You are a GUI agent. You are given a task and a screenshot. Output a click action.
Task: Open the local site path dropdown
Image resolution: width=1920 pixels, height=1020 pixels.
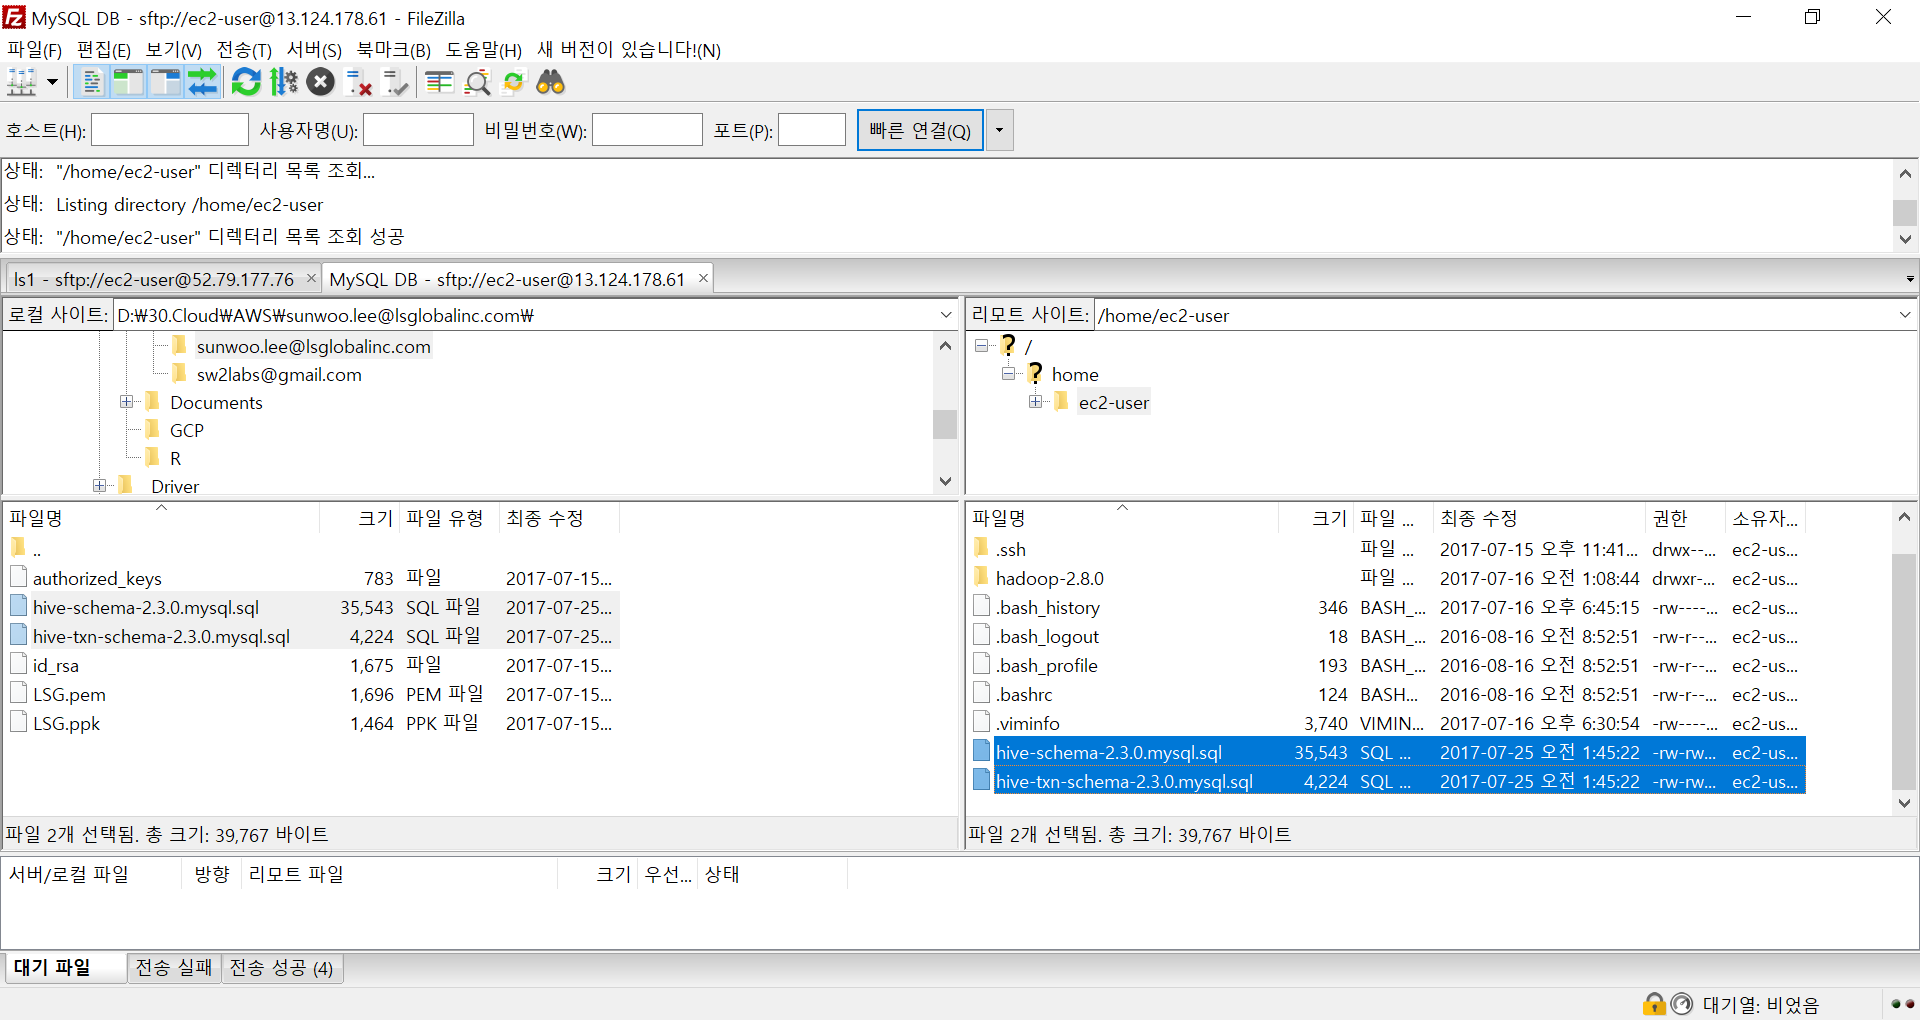click(946, 315)
